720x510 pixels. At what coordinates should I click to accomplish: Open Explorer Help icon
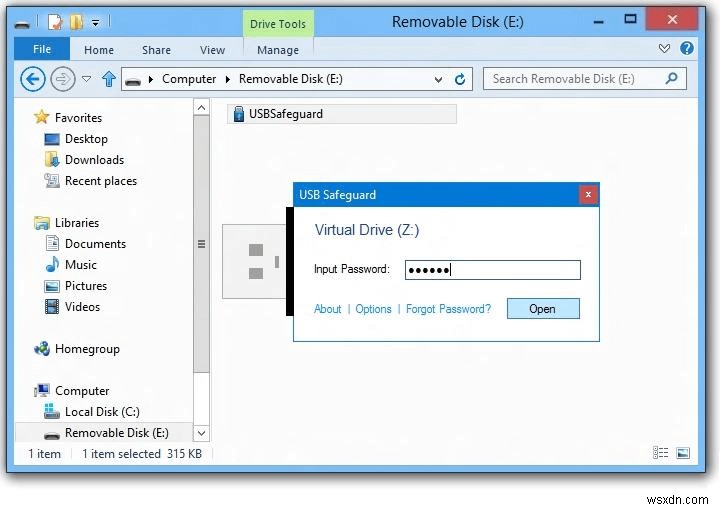click(686, 48)
